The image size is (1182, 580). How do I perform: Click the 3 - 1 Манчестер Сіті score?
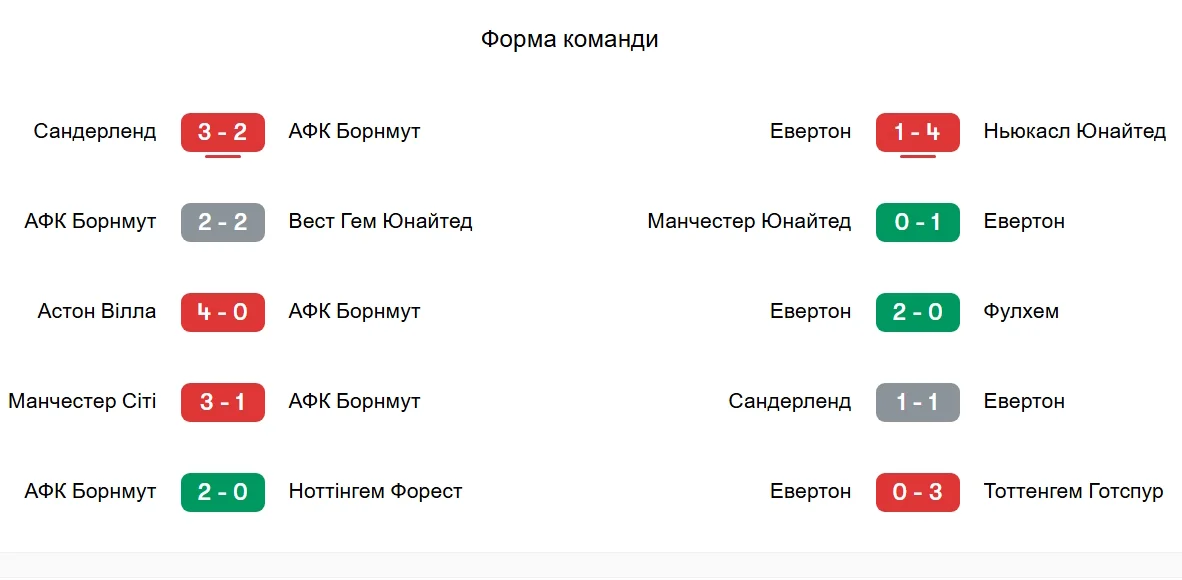click(222, 402)
